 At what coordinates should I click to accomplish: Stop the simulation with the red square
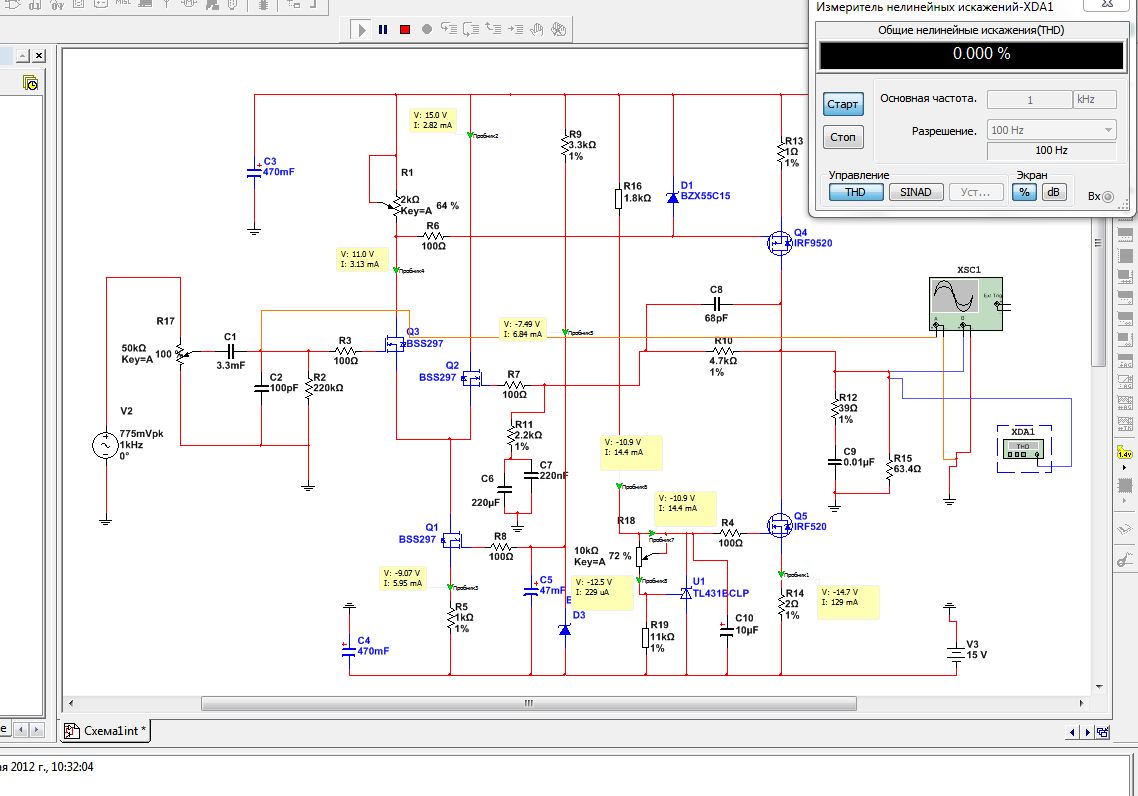click(405, 30)
